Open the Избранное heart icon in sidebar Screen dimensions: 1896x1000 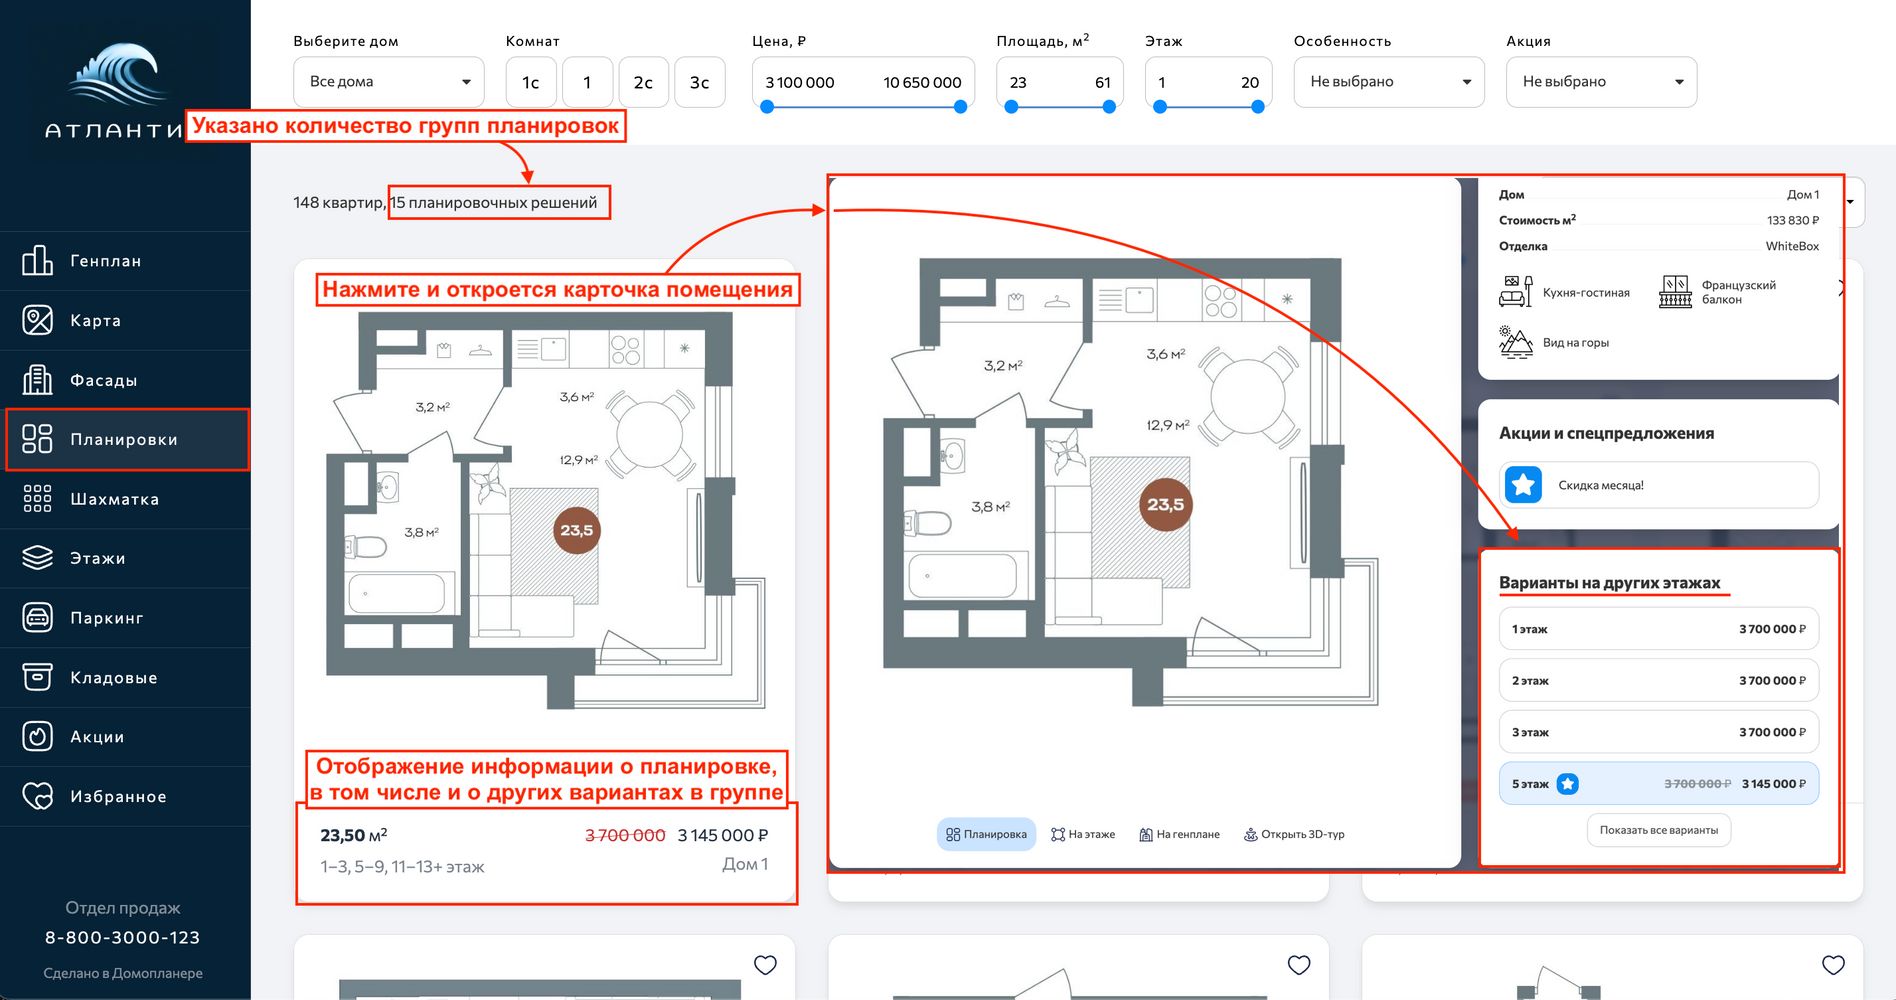pos(37,796)
